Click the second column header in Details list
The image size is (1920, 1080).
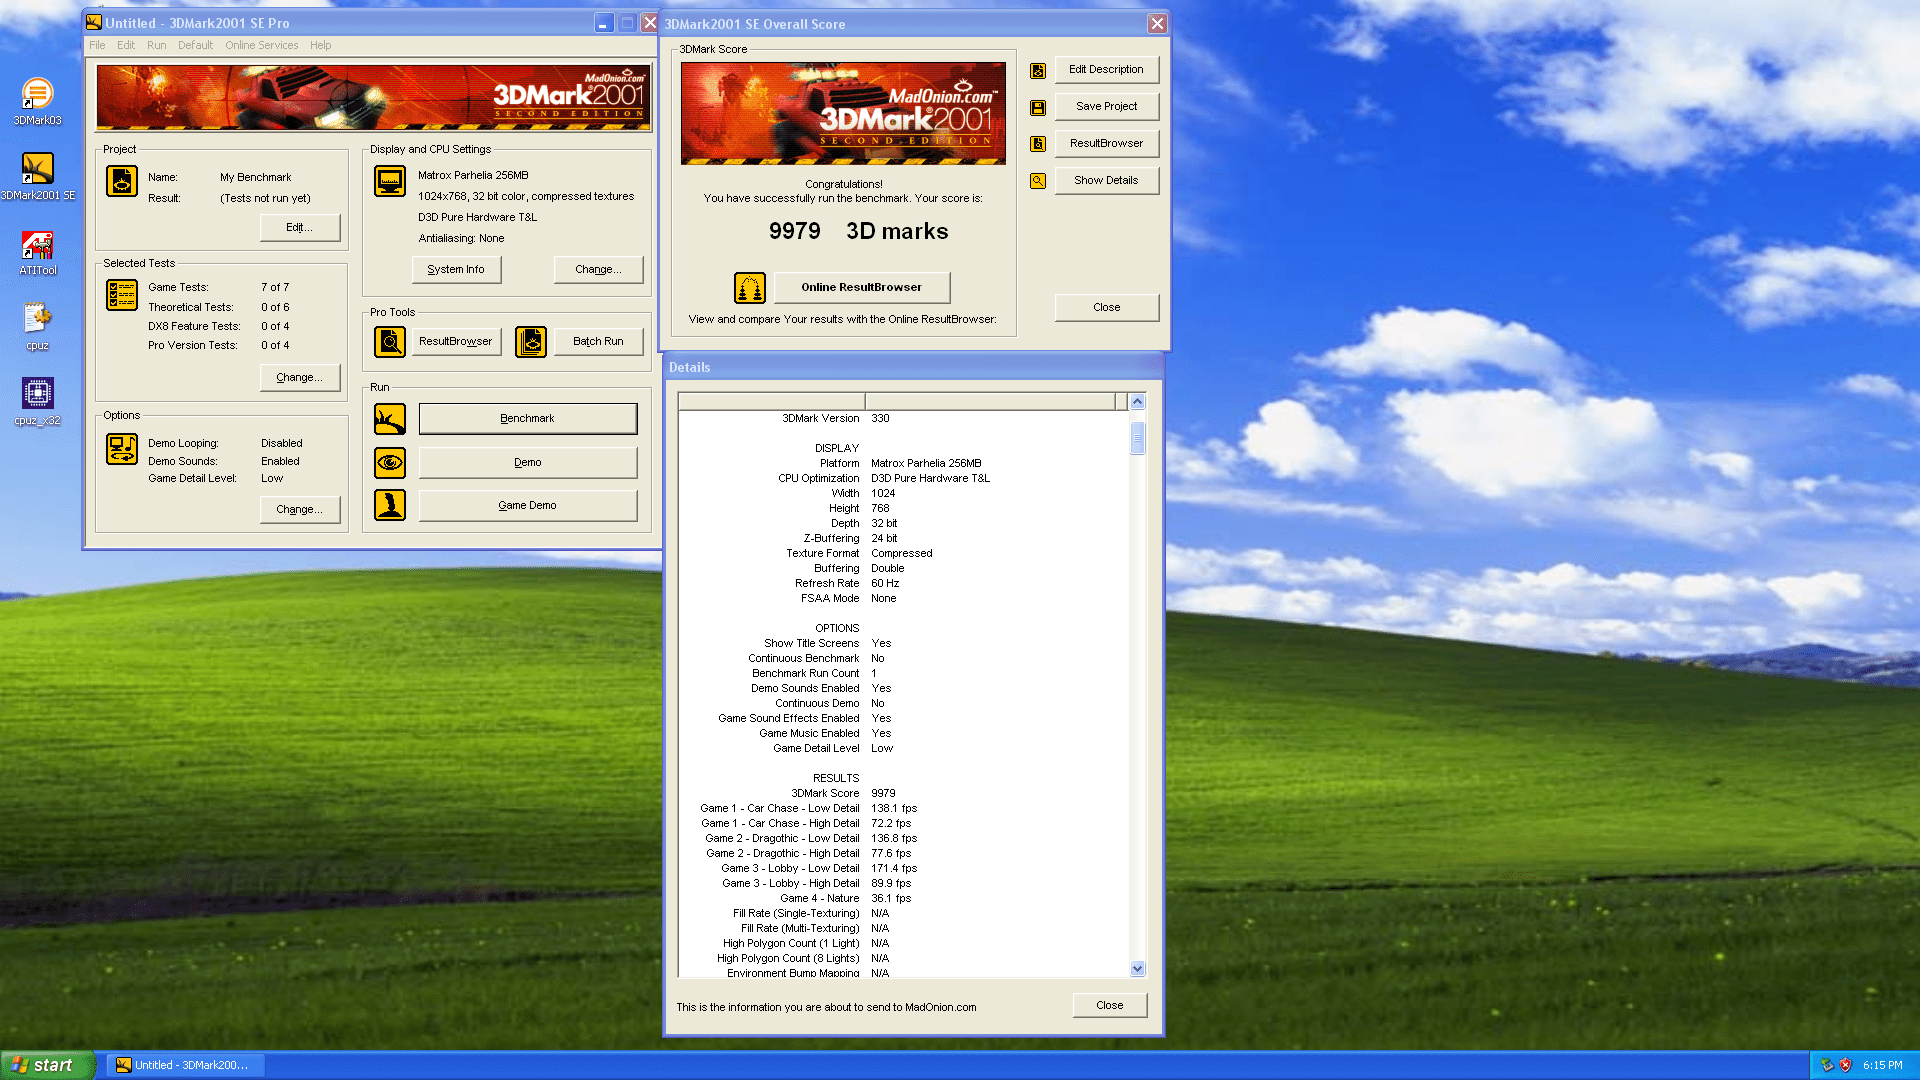990,402
